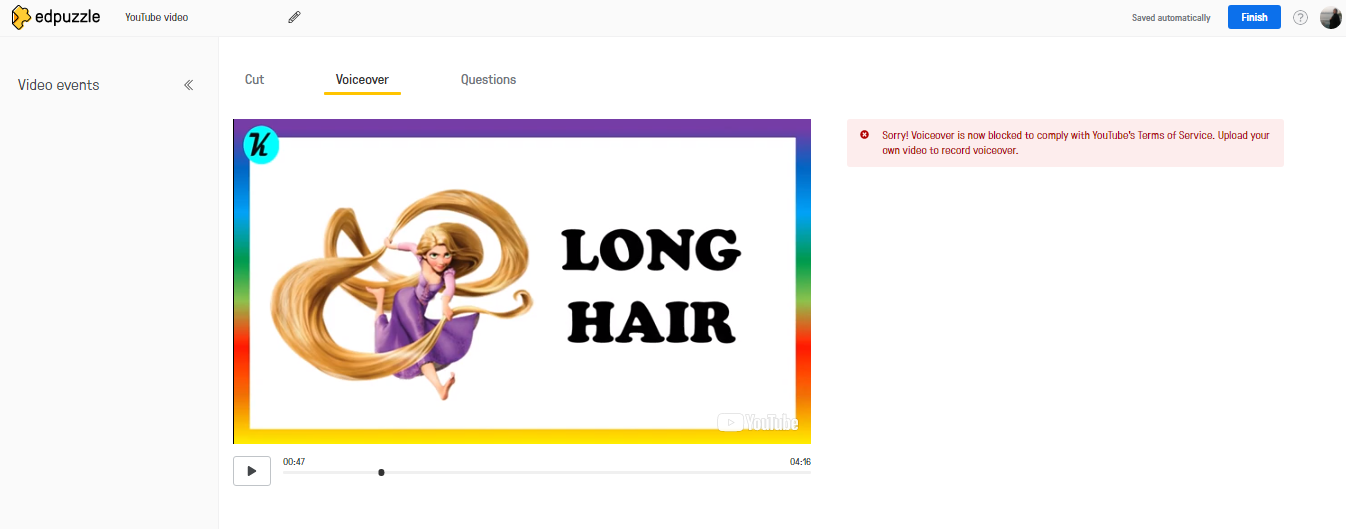Open the user profile avatar
Image resolution: width=1346 pixels, height=529 pixels.
tap(1330, 17)
